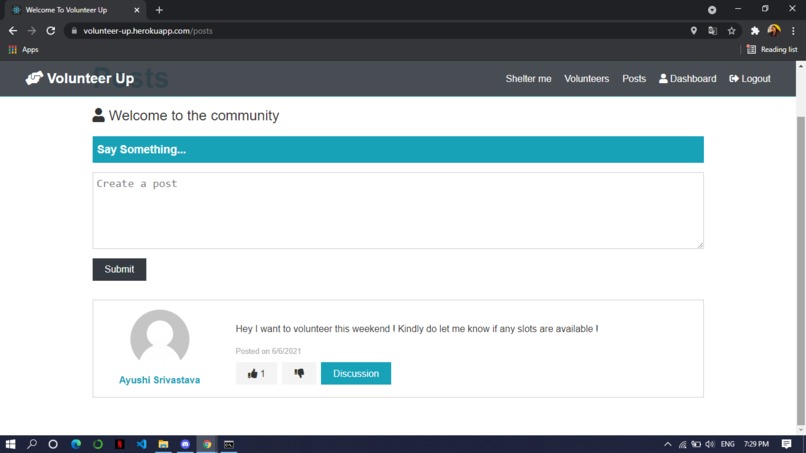Open the terminal app in the taskbar
806x453 pixels.
[229, 444]
